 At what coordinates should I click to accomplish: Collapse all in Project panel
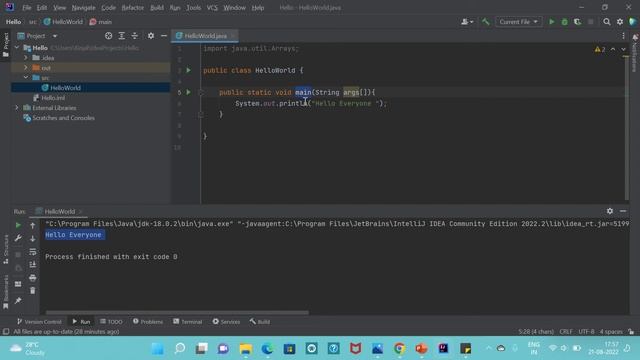135,36
